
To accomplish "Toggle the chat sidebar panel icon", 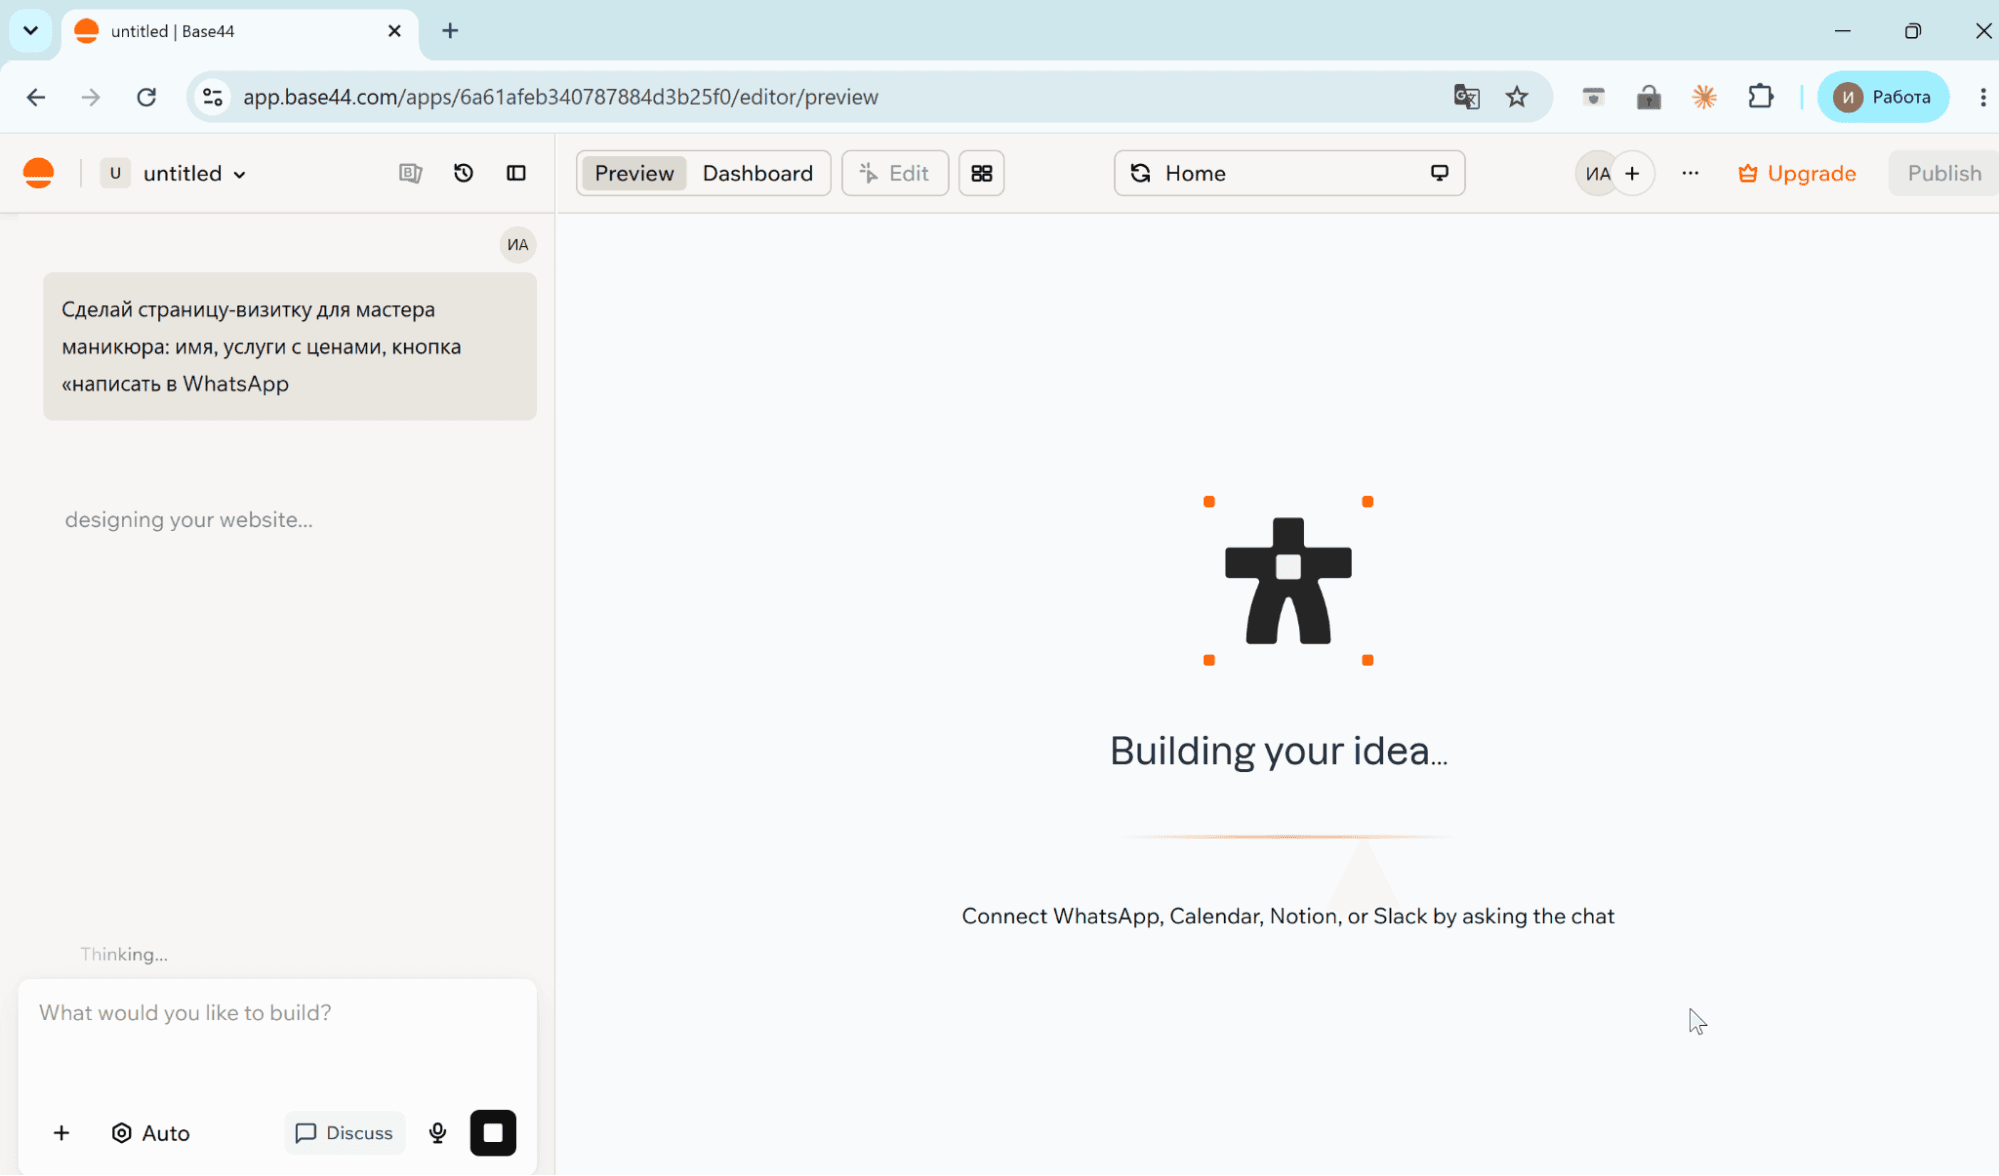I will [x=516, y=173].
